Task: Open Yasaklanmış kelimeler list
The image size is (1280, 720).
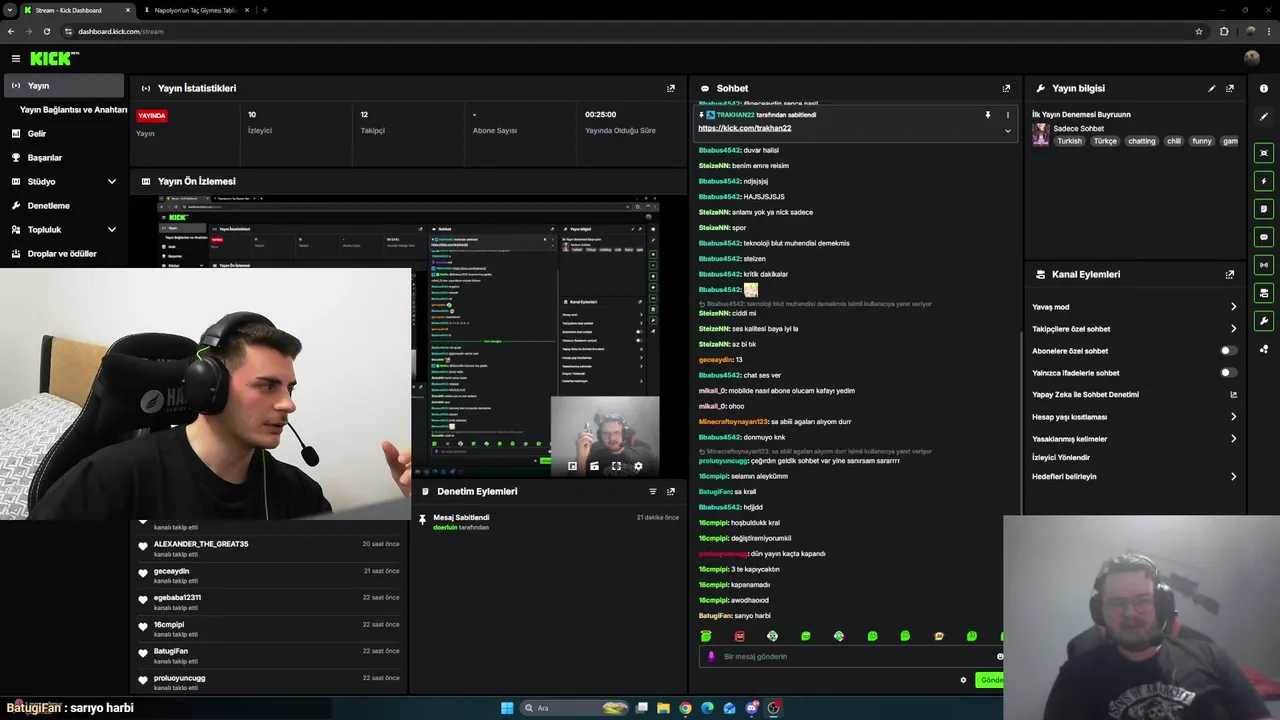Action: tap(1135, 439)
